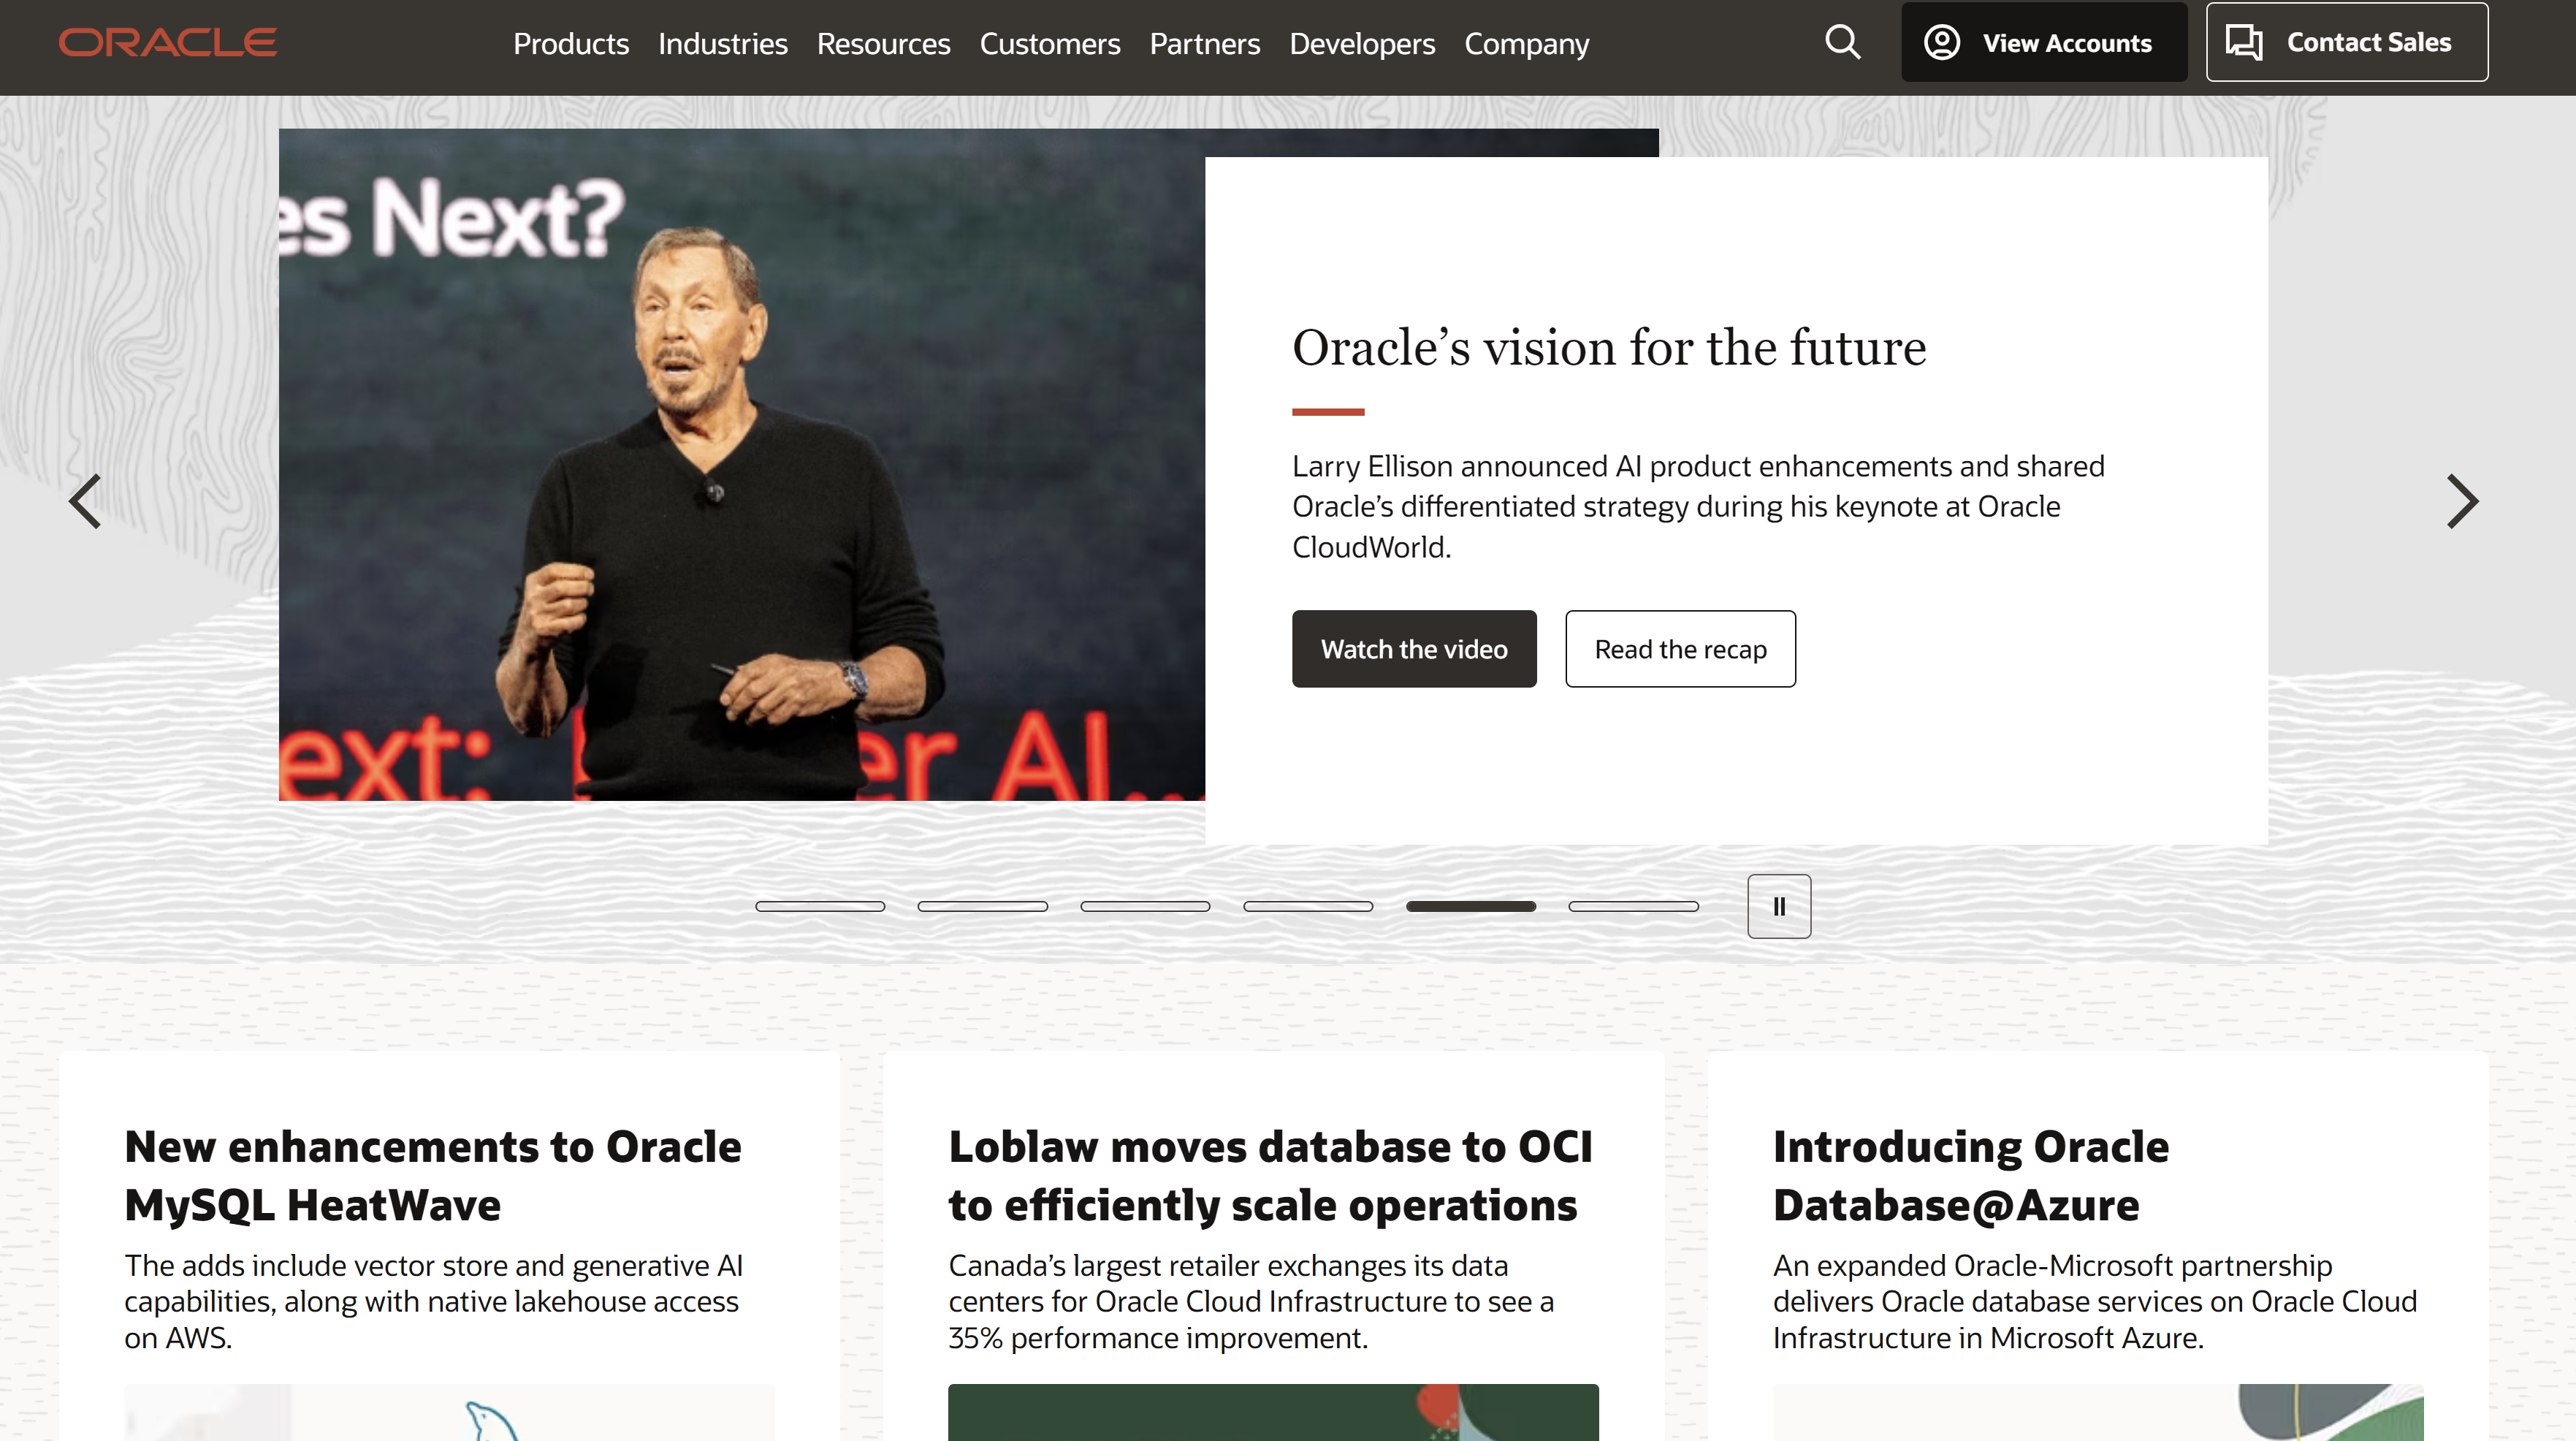
Task: Click the Larry Ellison keynote image
Action: pyautogui.click(x=742, y=465)
